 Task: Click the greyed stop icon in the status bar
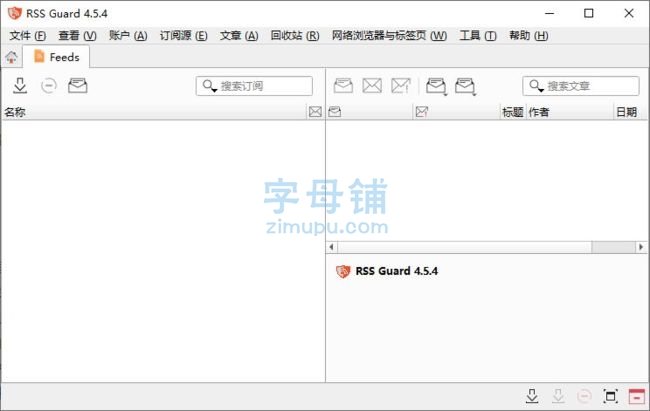584,396
